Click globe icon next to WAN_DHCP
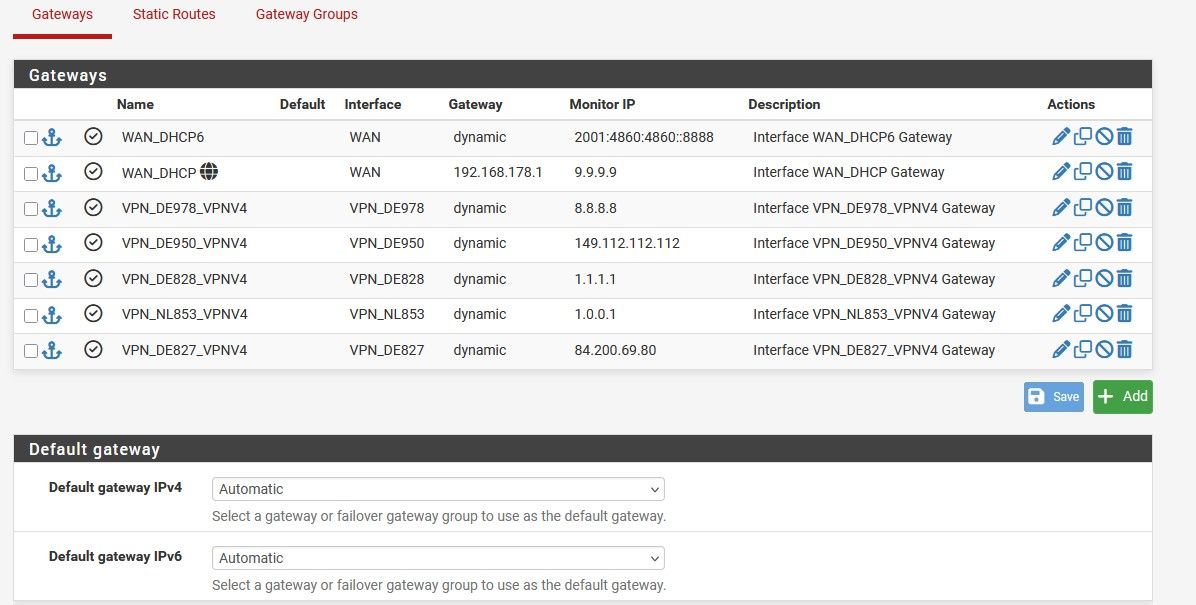The height and width of the screenshot is (605, 1196). 208,172
